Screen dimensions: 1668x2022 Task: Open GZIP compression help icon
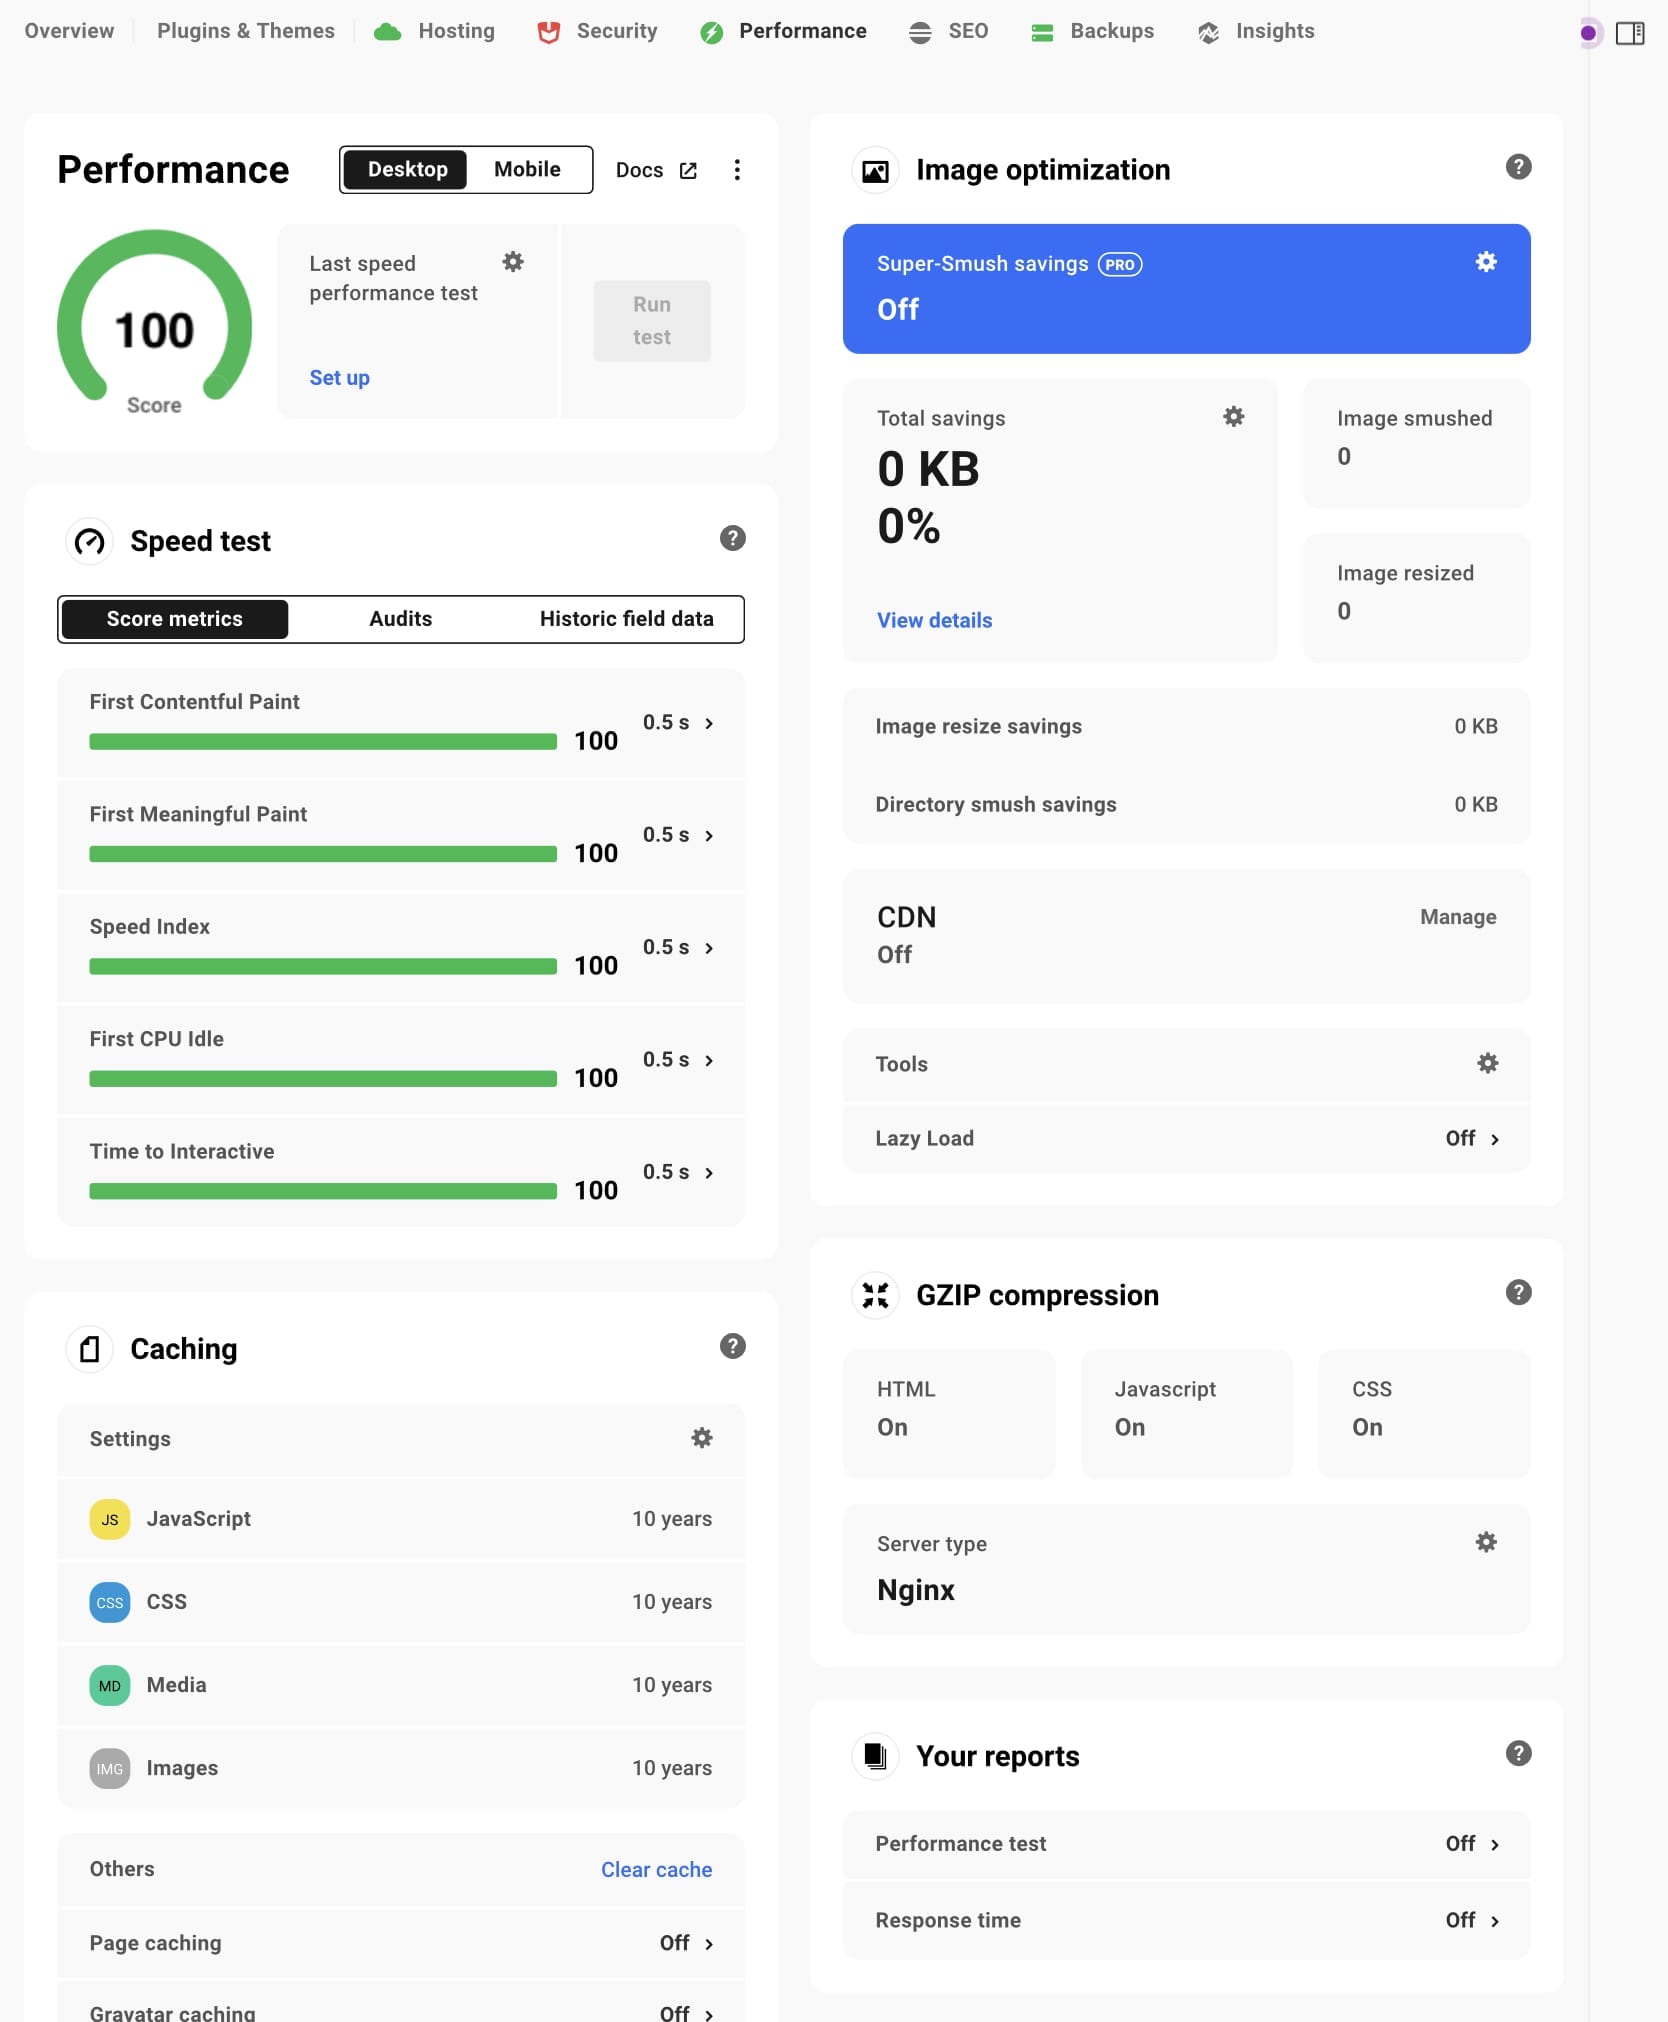coord(1518,1293)
